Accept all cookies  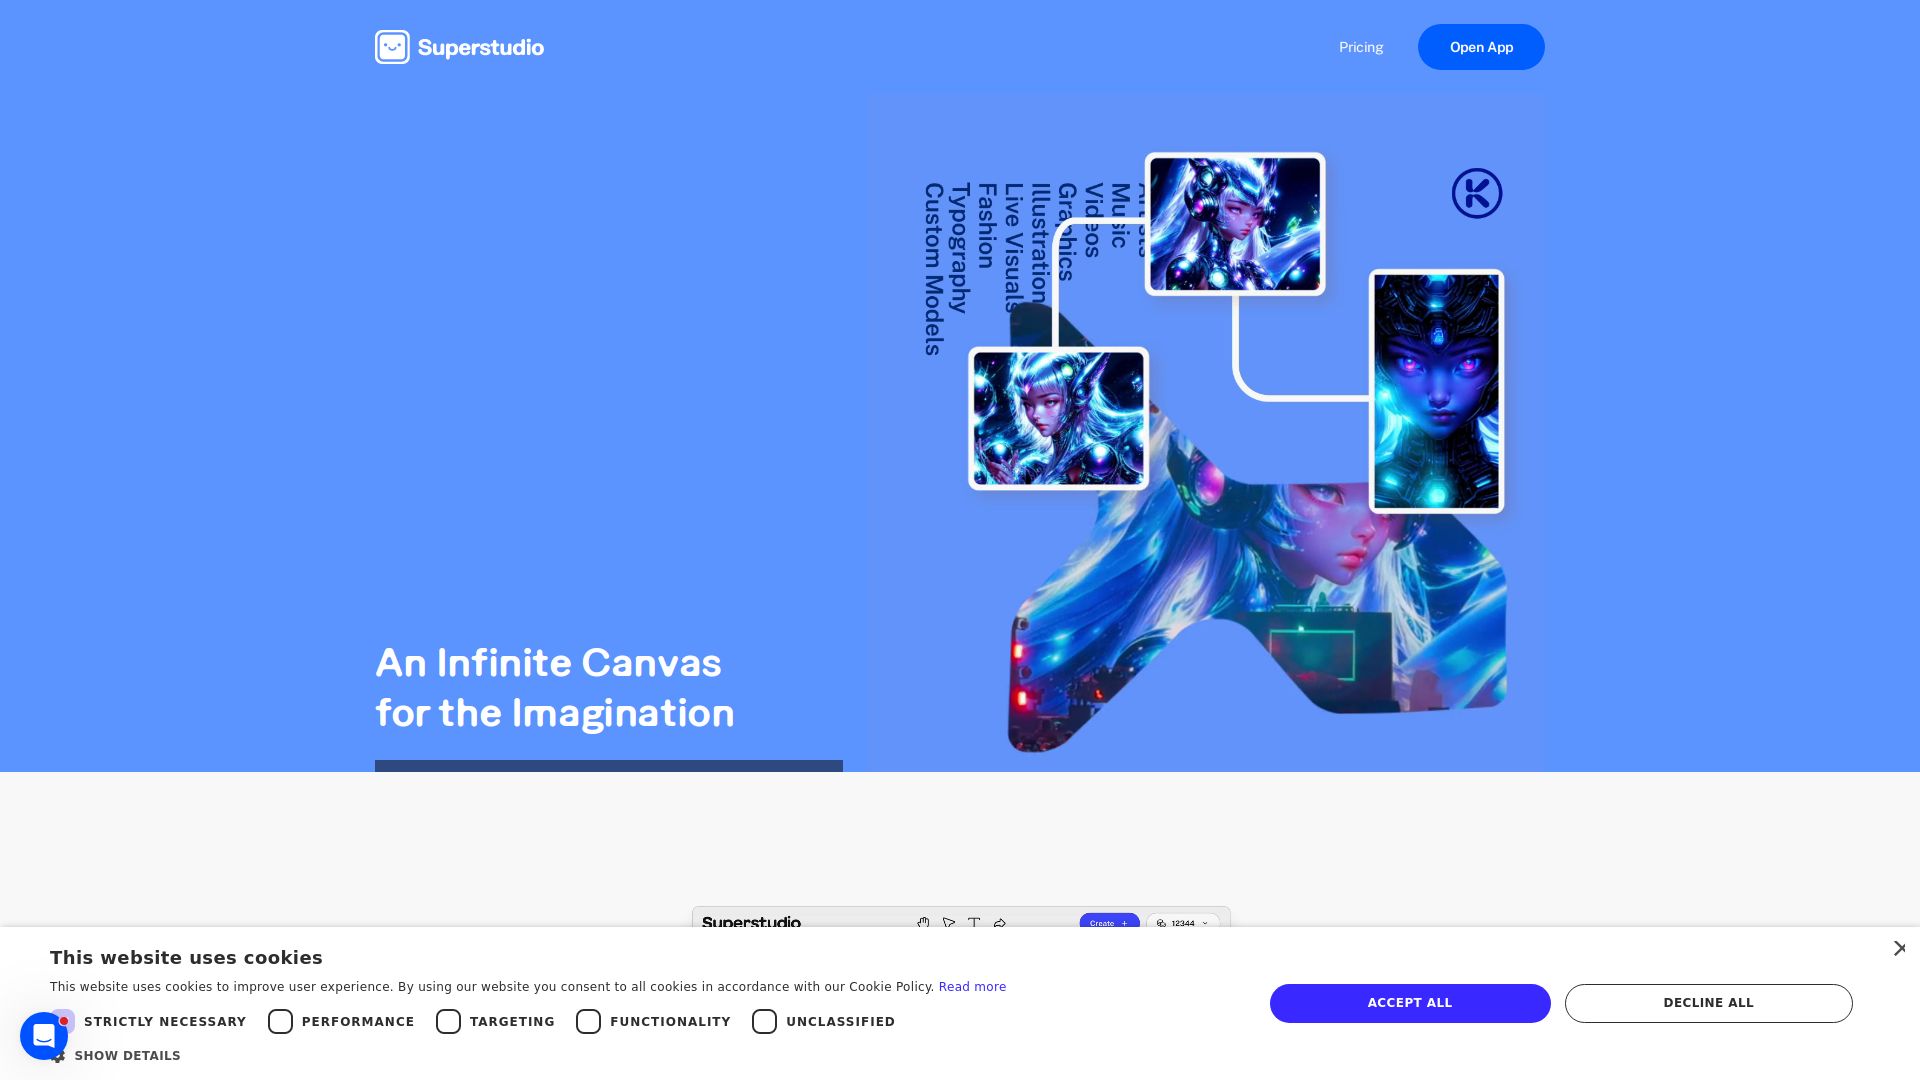[x=1410, y=1003]
